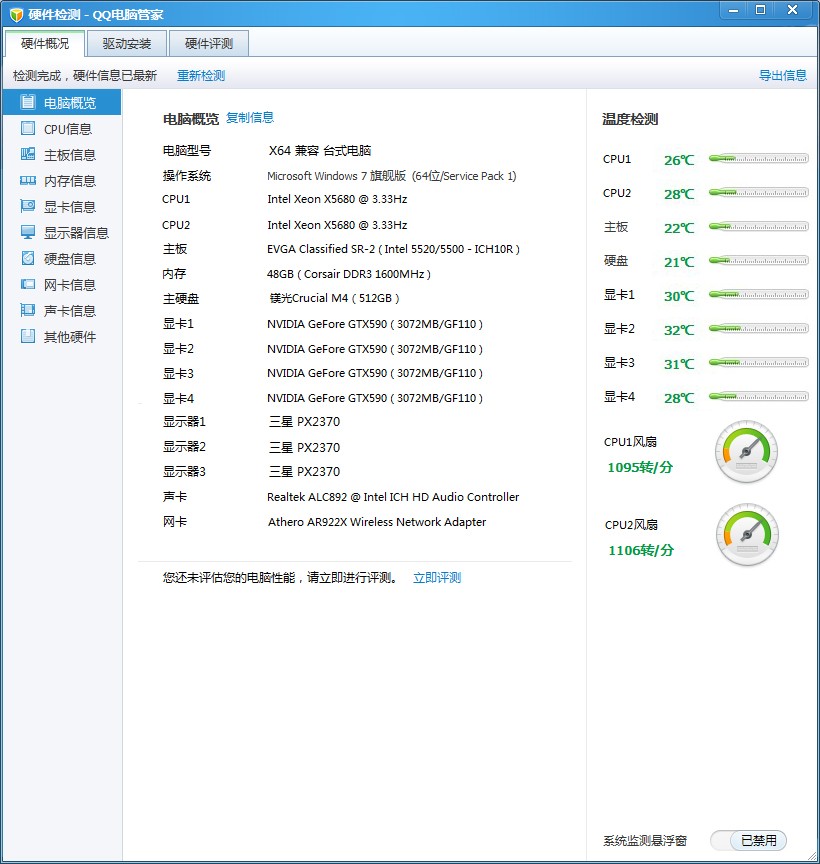Click the 48GB Corsair DDR3 memory text
820x864 pixels.
pos(349,274)
